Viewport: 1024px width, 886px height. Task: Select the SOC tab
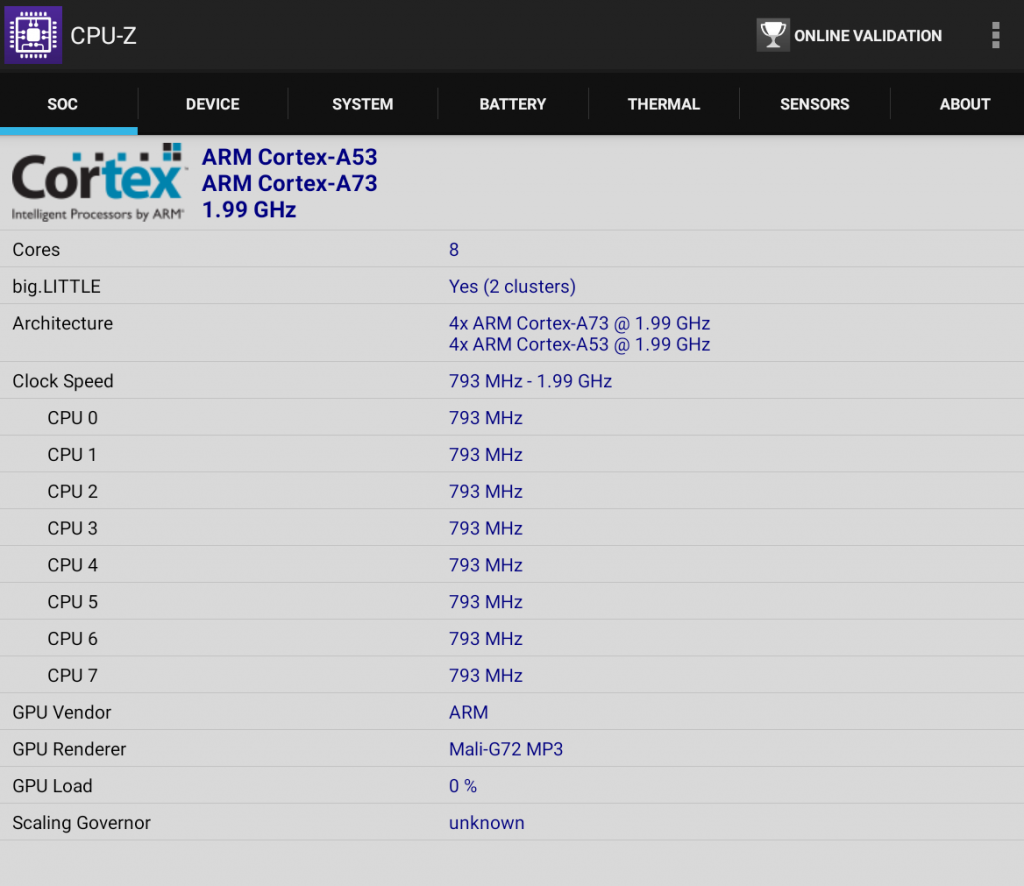63,104
